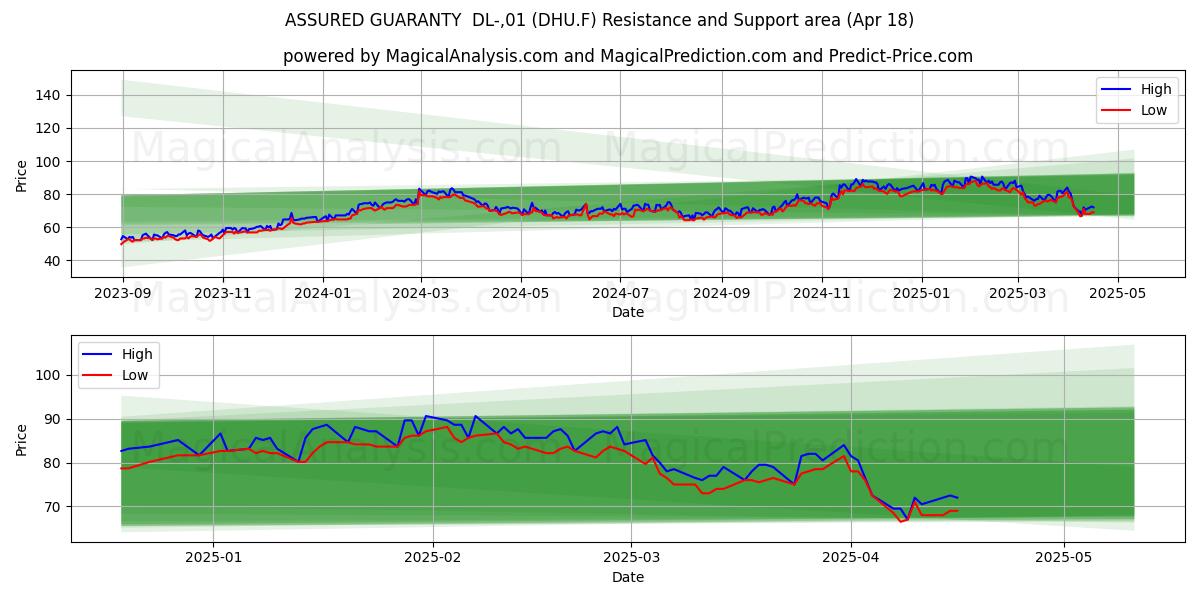This screenshot has height=600, width=1200.
Task: Click the '2025-03' tick label on top chart
Action: coord(1017,294)
